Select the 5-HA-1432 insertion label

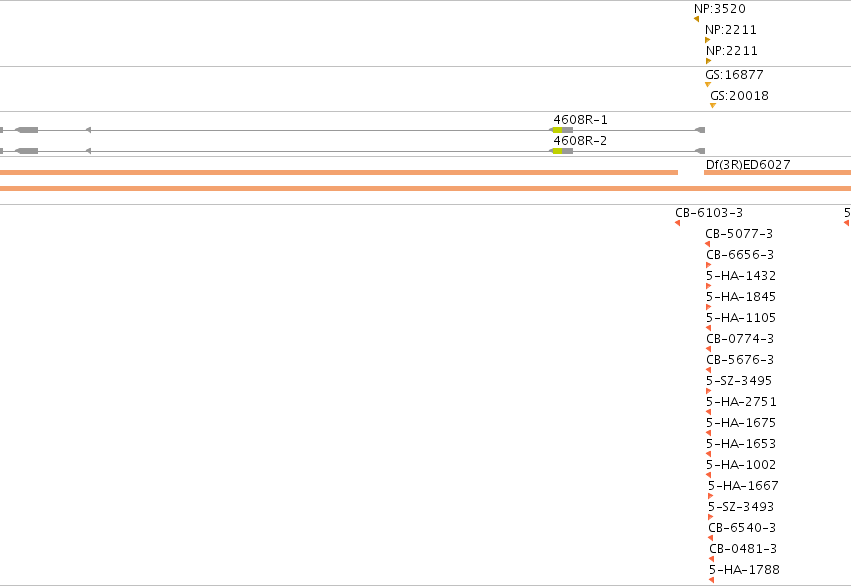[741, 276]
